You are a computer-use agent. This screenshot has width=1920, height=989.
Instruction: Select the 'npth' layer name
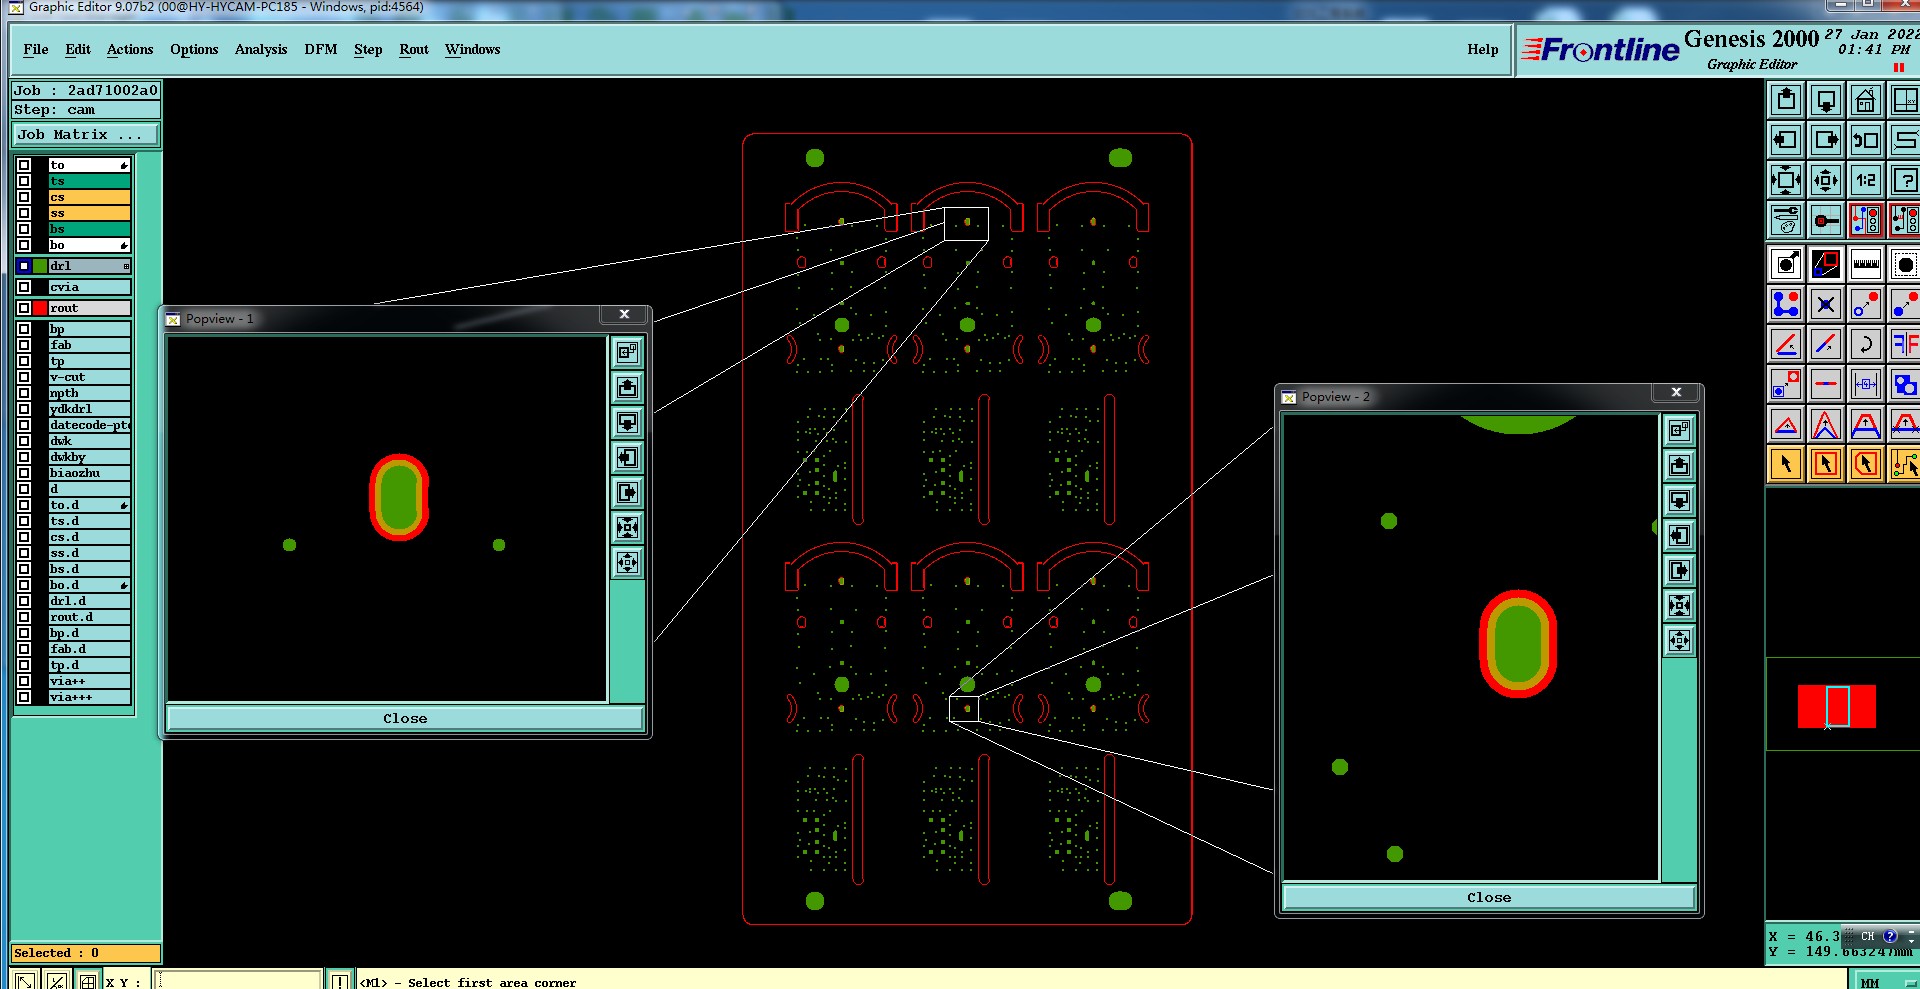(90, 393)
